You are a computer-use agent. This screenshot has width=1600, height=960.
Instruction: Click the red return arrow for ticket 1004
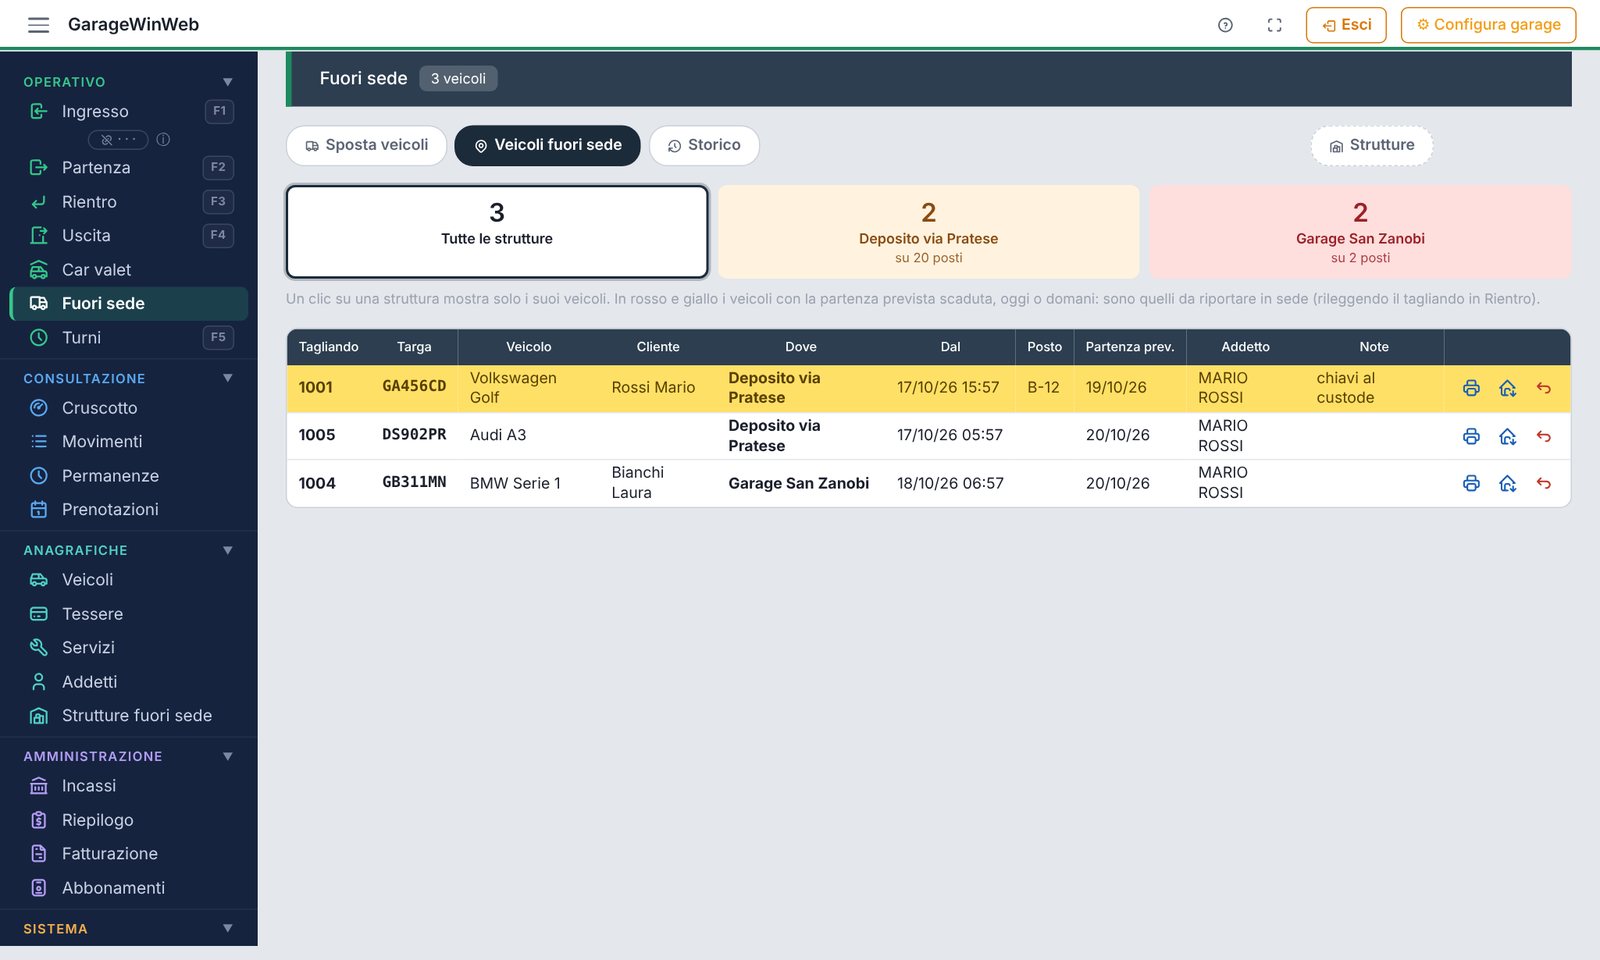1544,483
